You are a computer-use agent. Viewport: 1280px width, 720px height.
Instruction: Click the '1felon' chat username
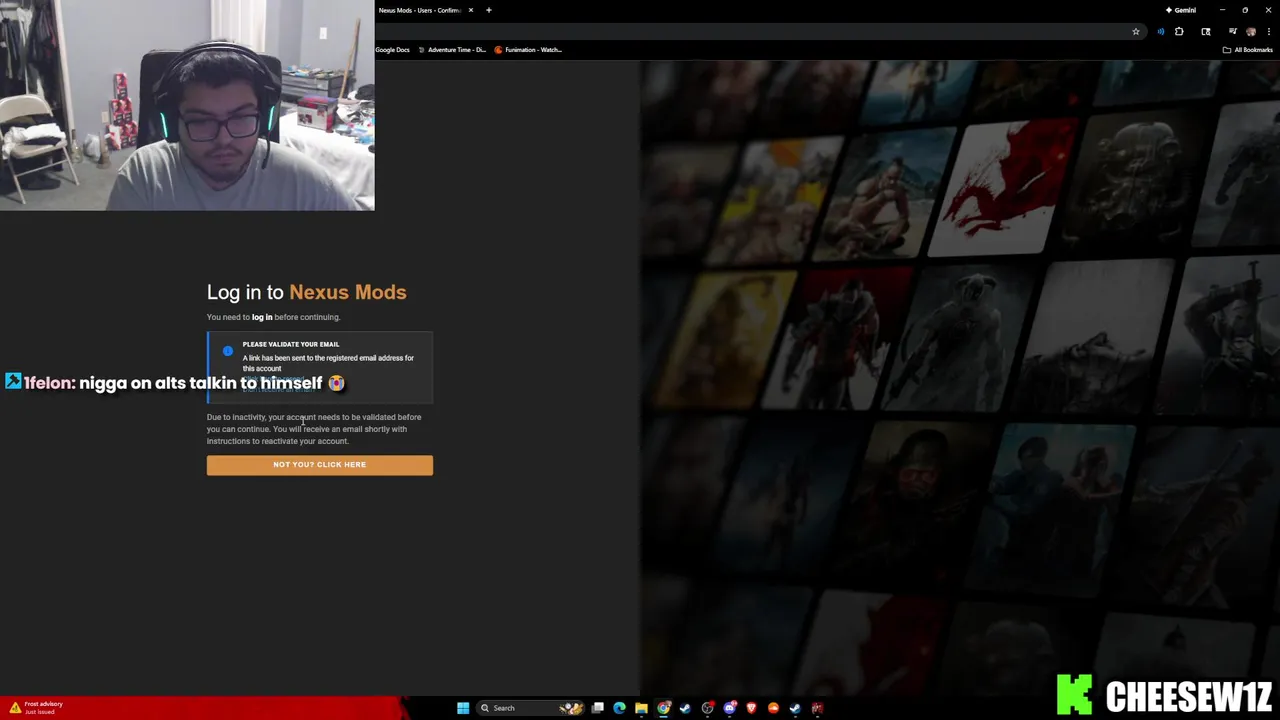[49, 383]
